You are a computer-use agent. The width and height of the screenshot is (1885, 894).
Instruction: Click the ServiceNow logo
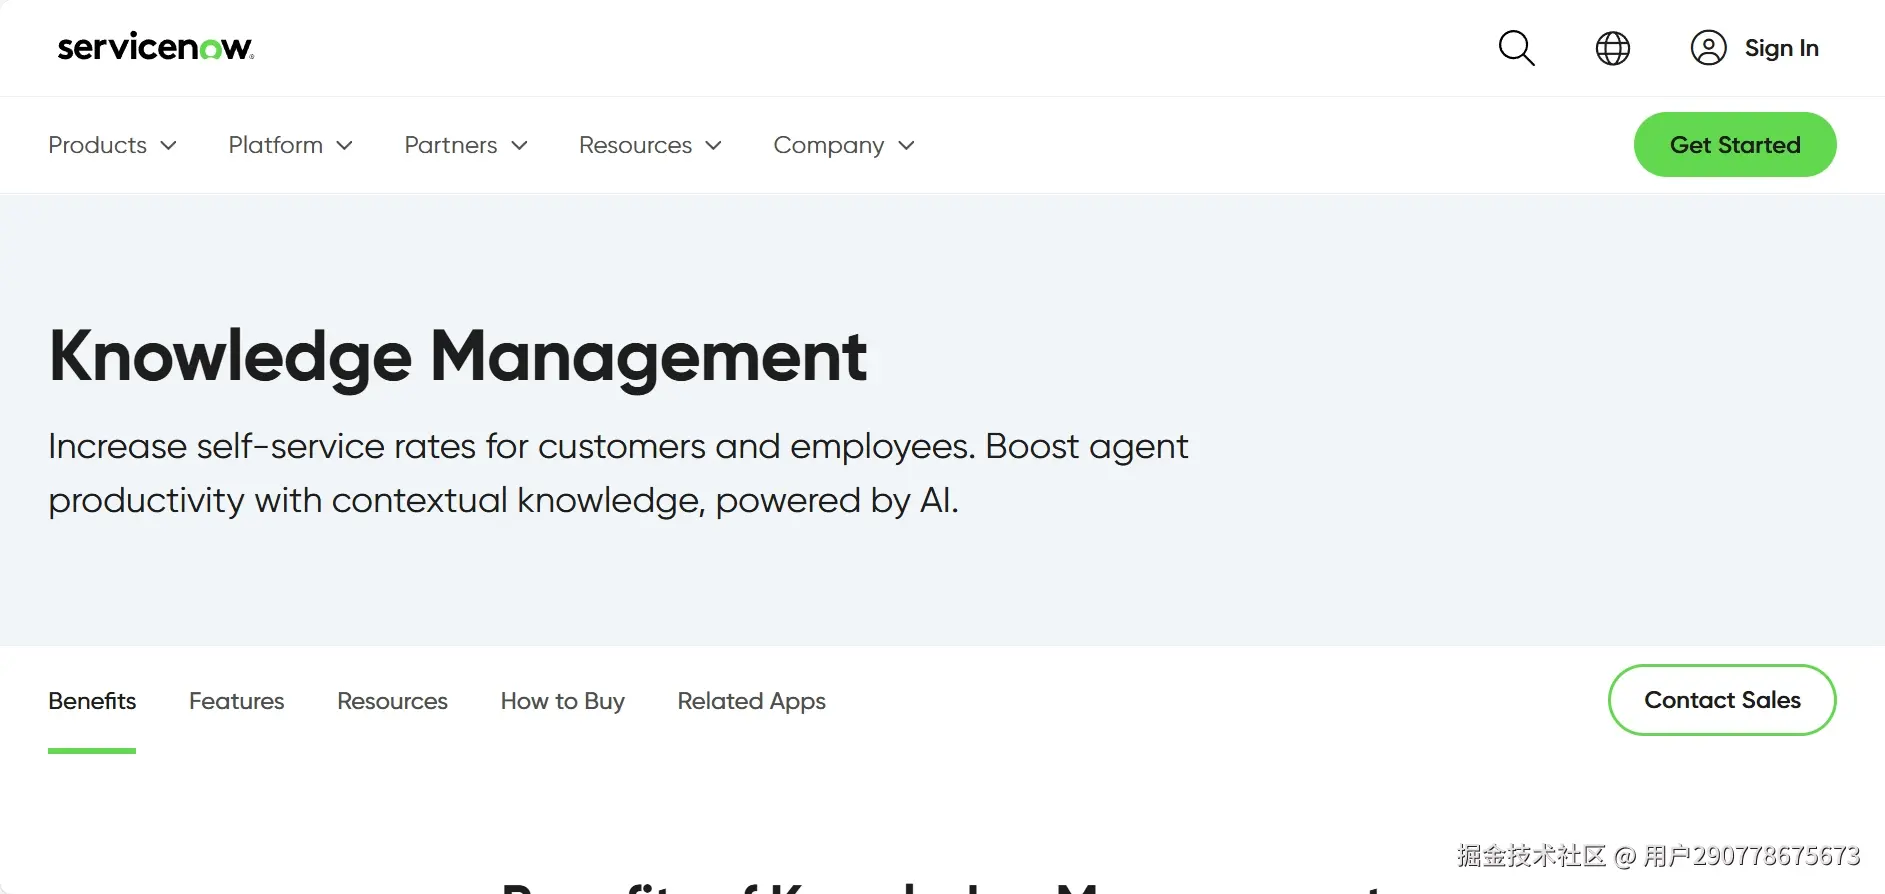click(x=155, y=47)
